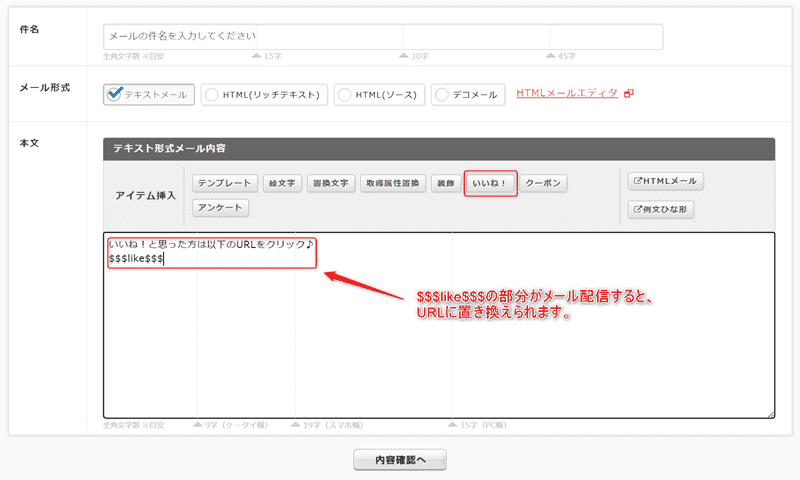This screenshot has width=800, height=480.
Task: Click inside the 本文 body text area
Action: coord(440,340)
